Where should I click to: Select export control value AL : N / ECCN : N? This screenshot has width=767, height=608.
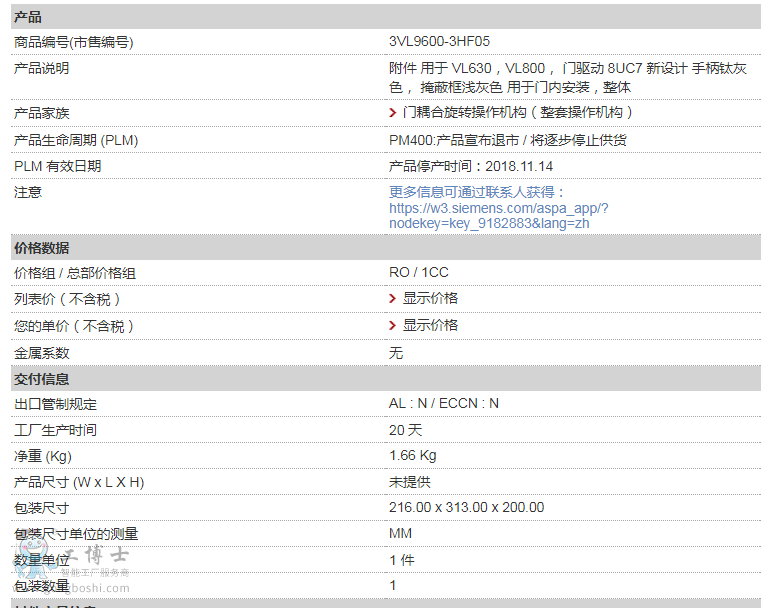pos(444,404)
